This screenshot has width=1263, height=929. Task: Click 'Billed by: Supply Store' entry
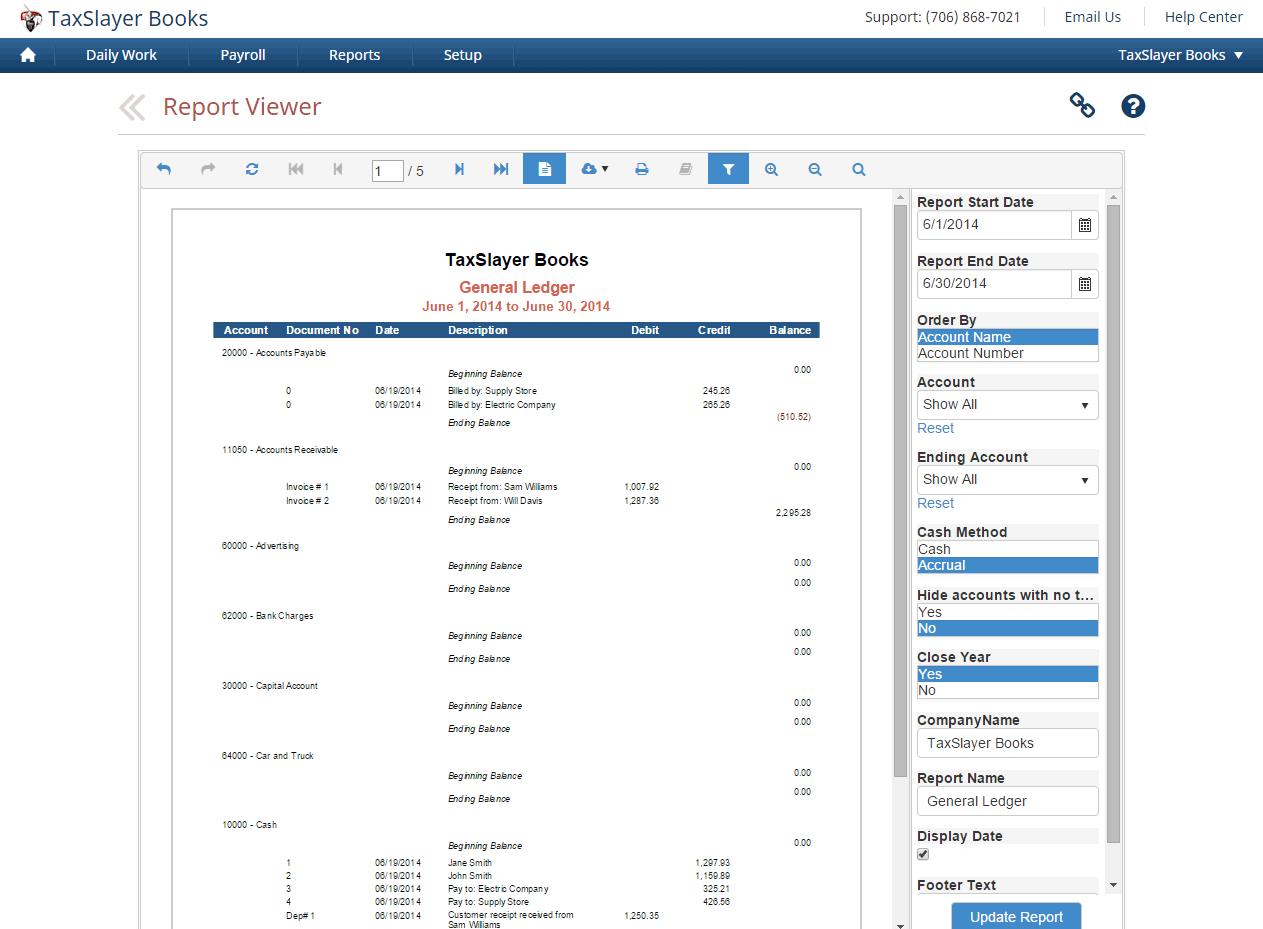(x=493, y=391)
